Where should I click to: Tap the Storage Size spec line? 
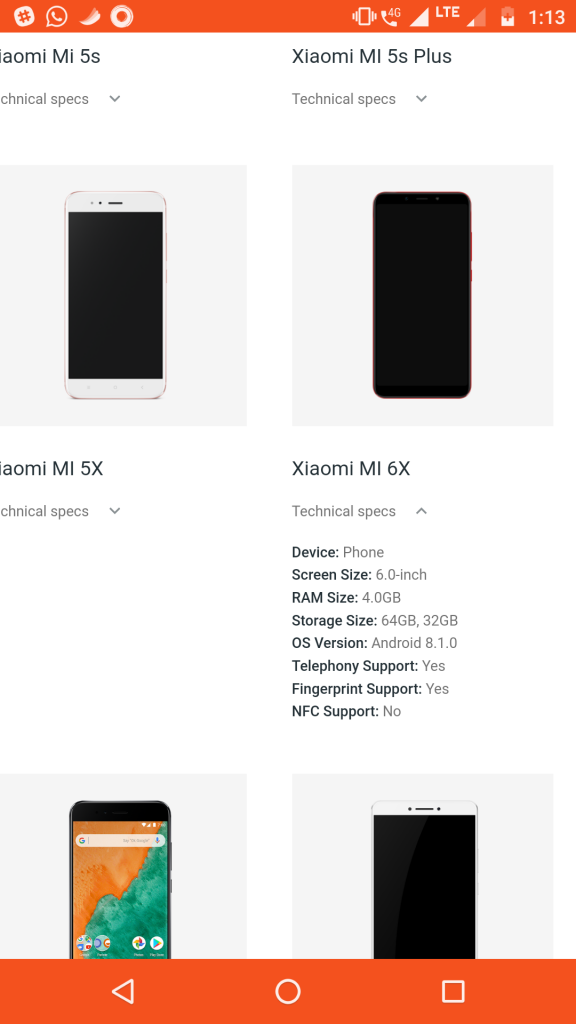tap(374, 620)
